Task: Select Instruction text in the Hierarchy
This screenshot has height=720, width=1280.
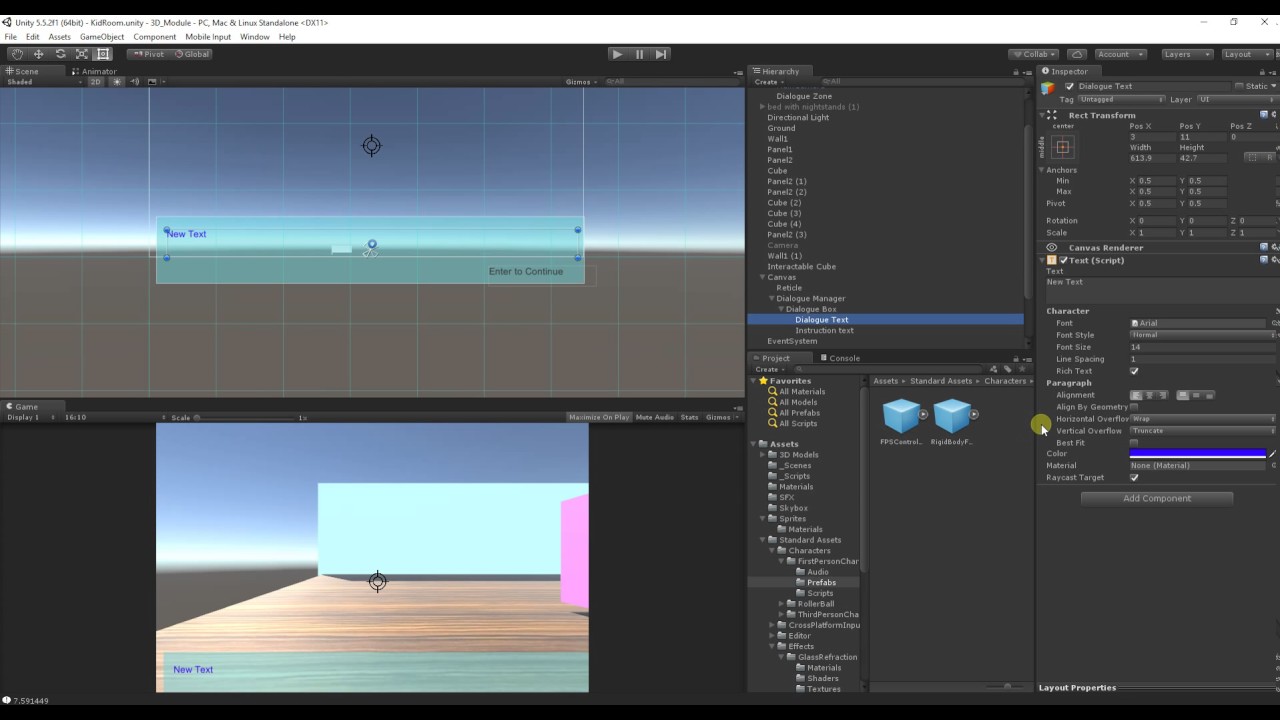Action: pyautogui.click(x=824, y=330)
